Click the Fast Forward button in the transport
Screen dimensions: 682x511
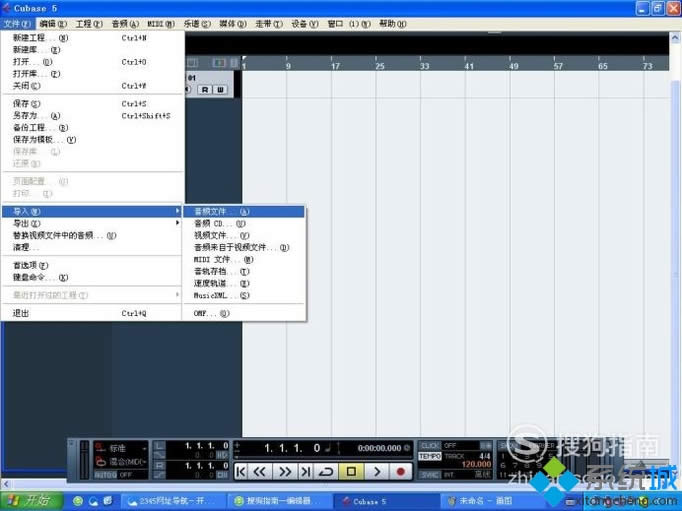(285, 471)
